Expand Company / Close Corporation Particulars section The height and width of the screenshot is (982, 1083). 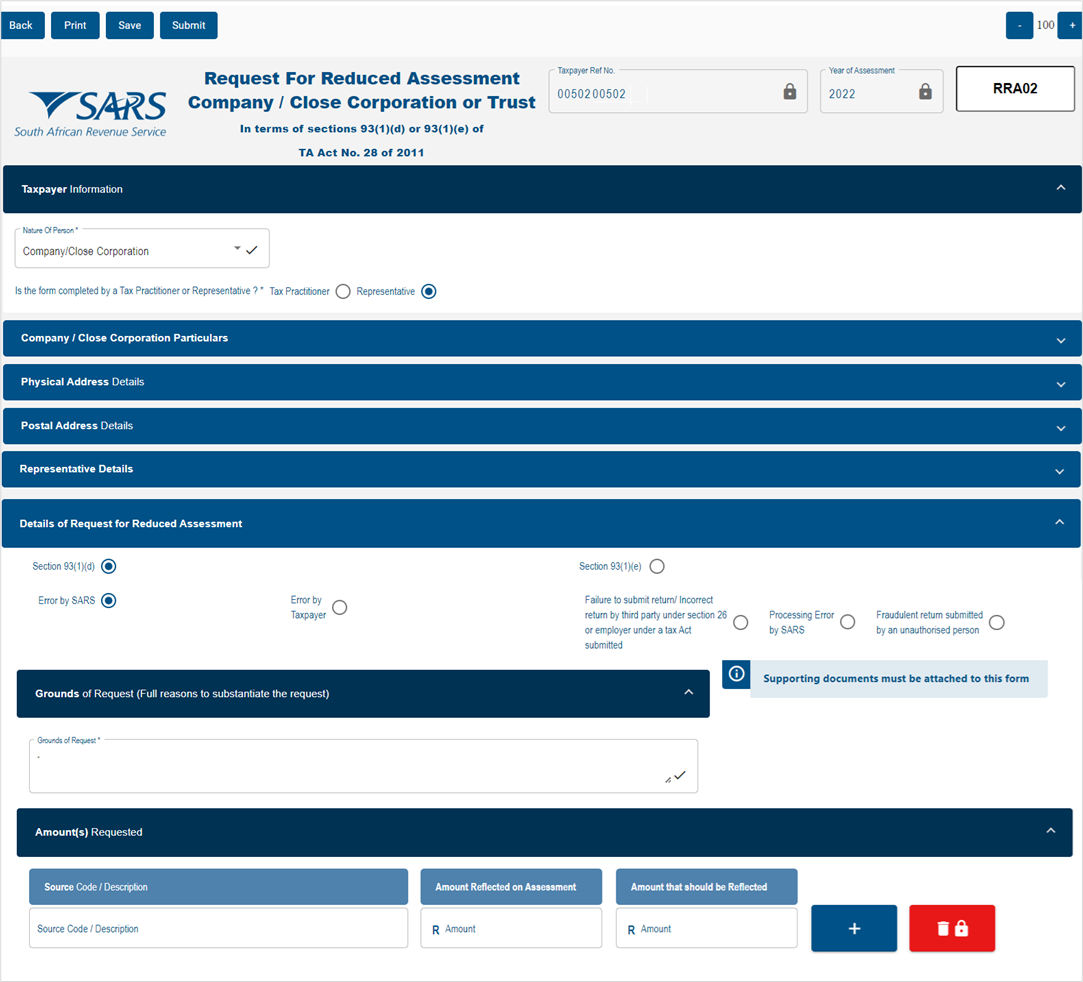tap(542, 338)
